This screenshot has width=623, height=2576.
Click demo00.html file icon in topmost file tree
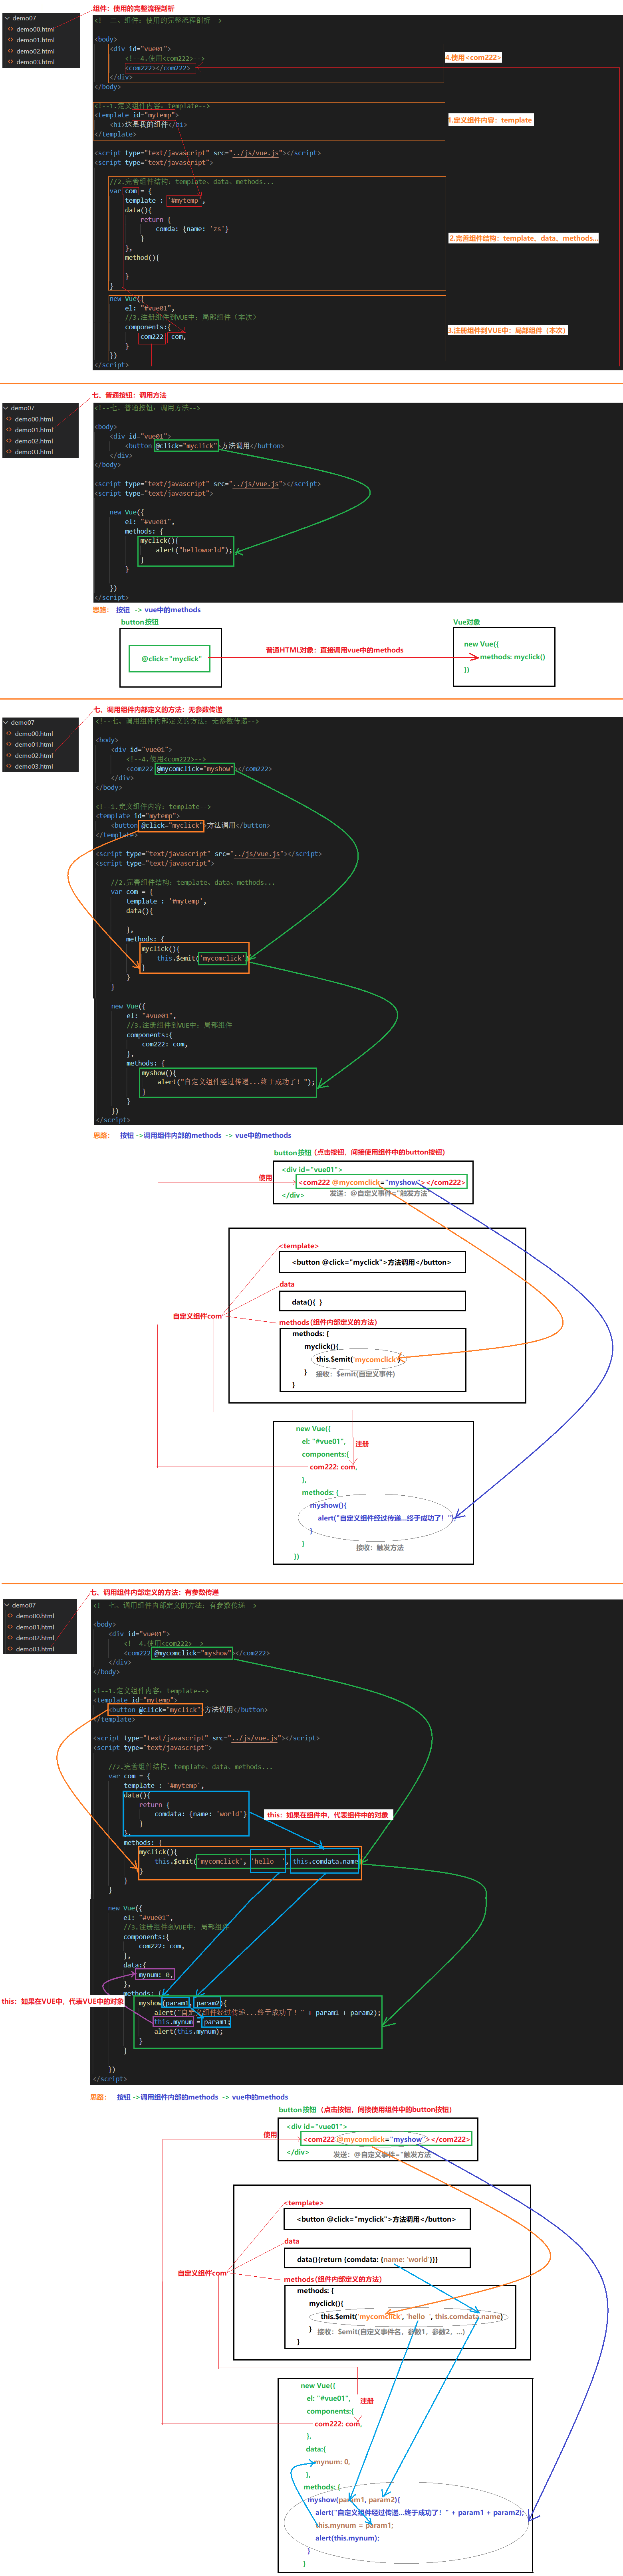coord(10,29)
